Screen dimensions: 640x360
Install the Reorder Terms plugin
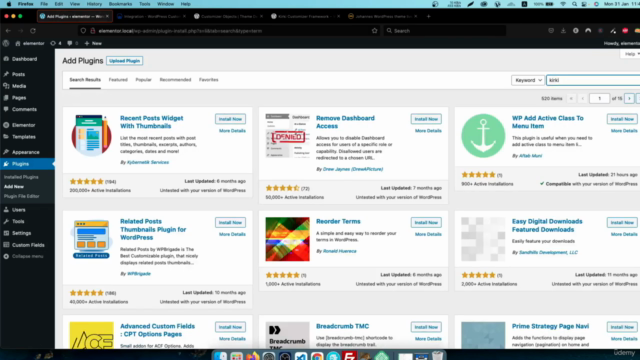426,222
